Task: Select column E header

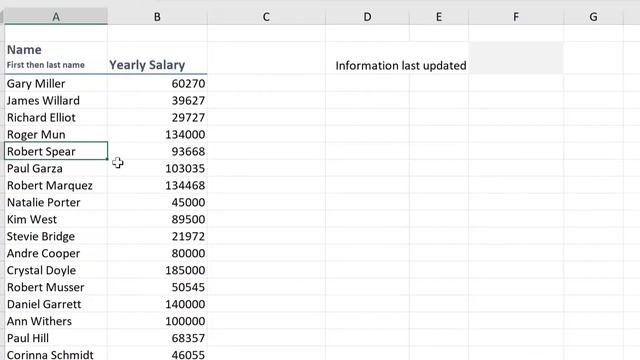Action: [439, 17]
